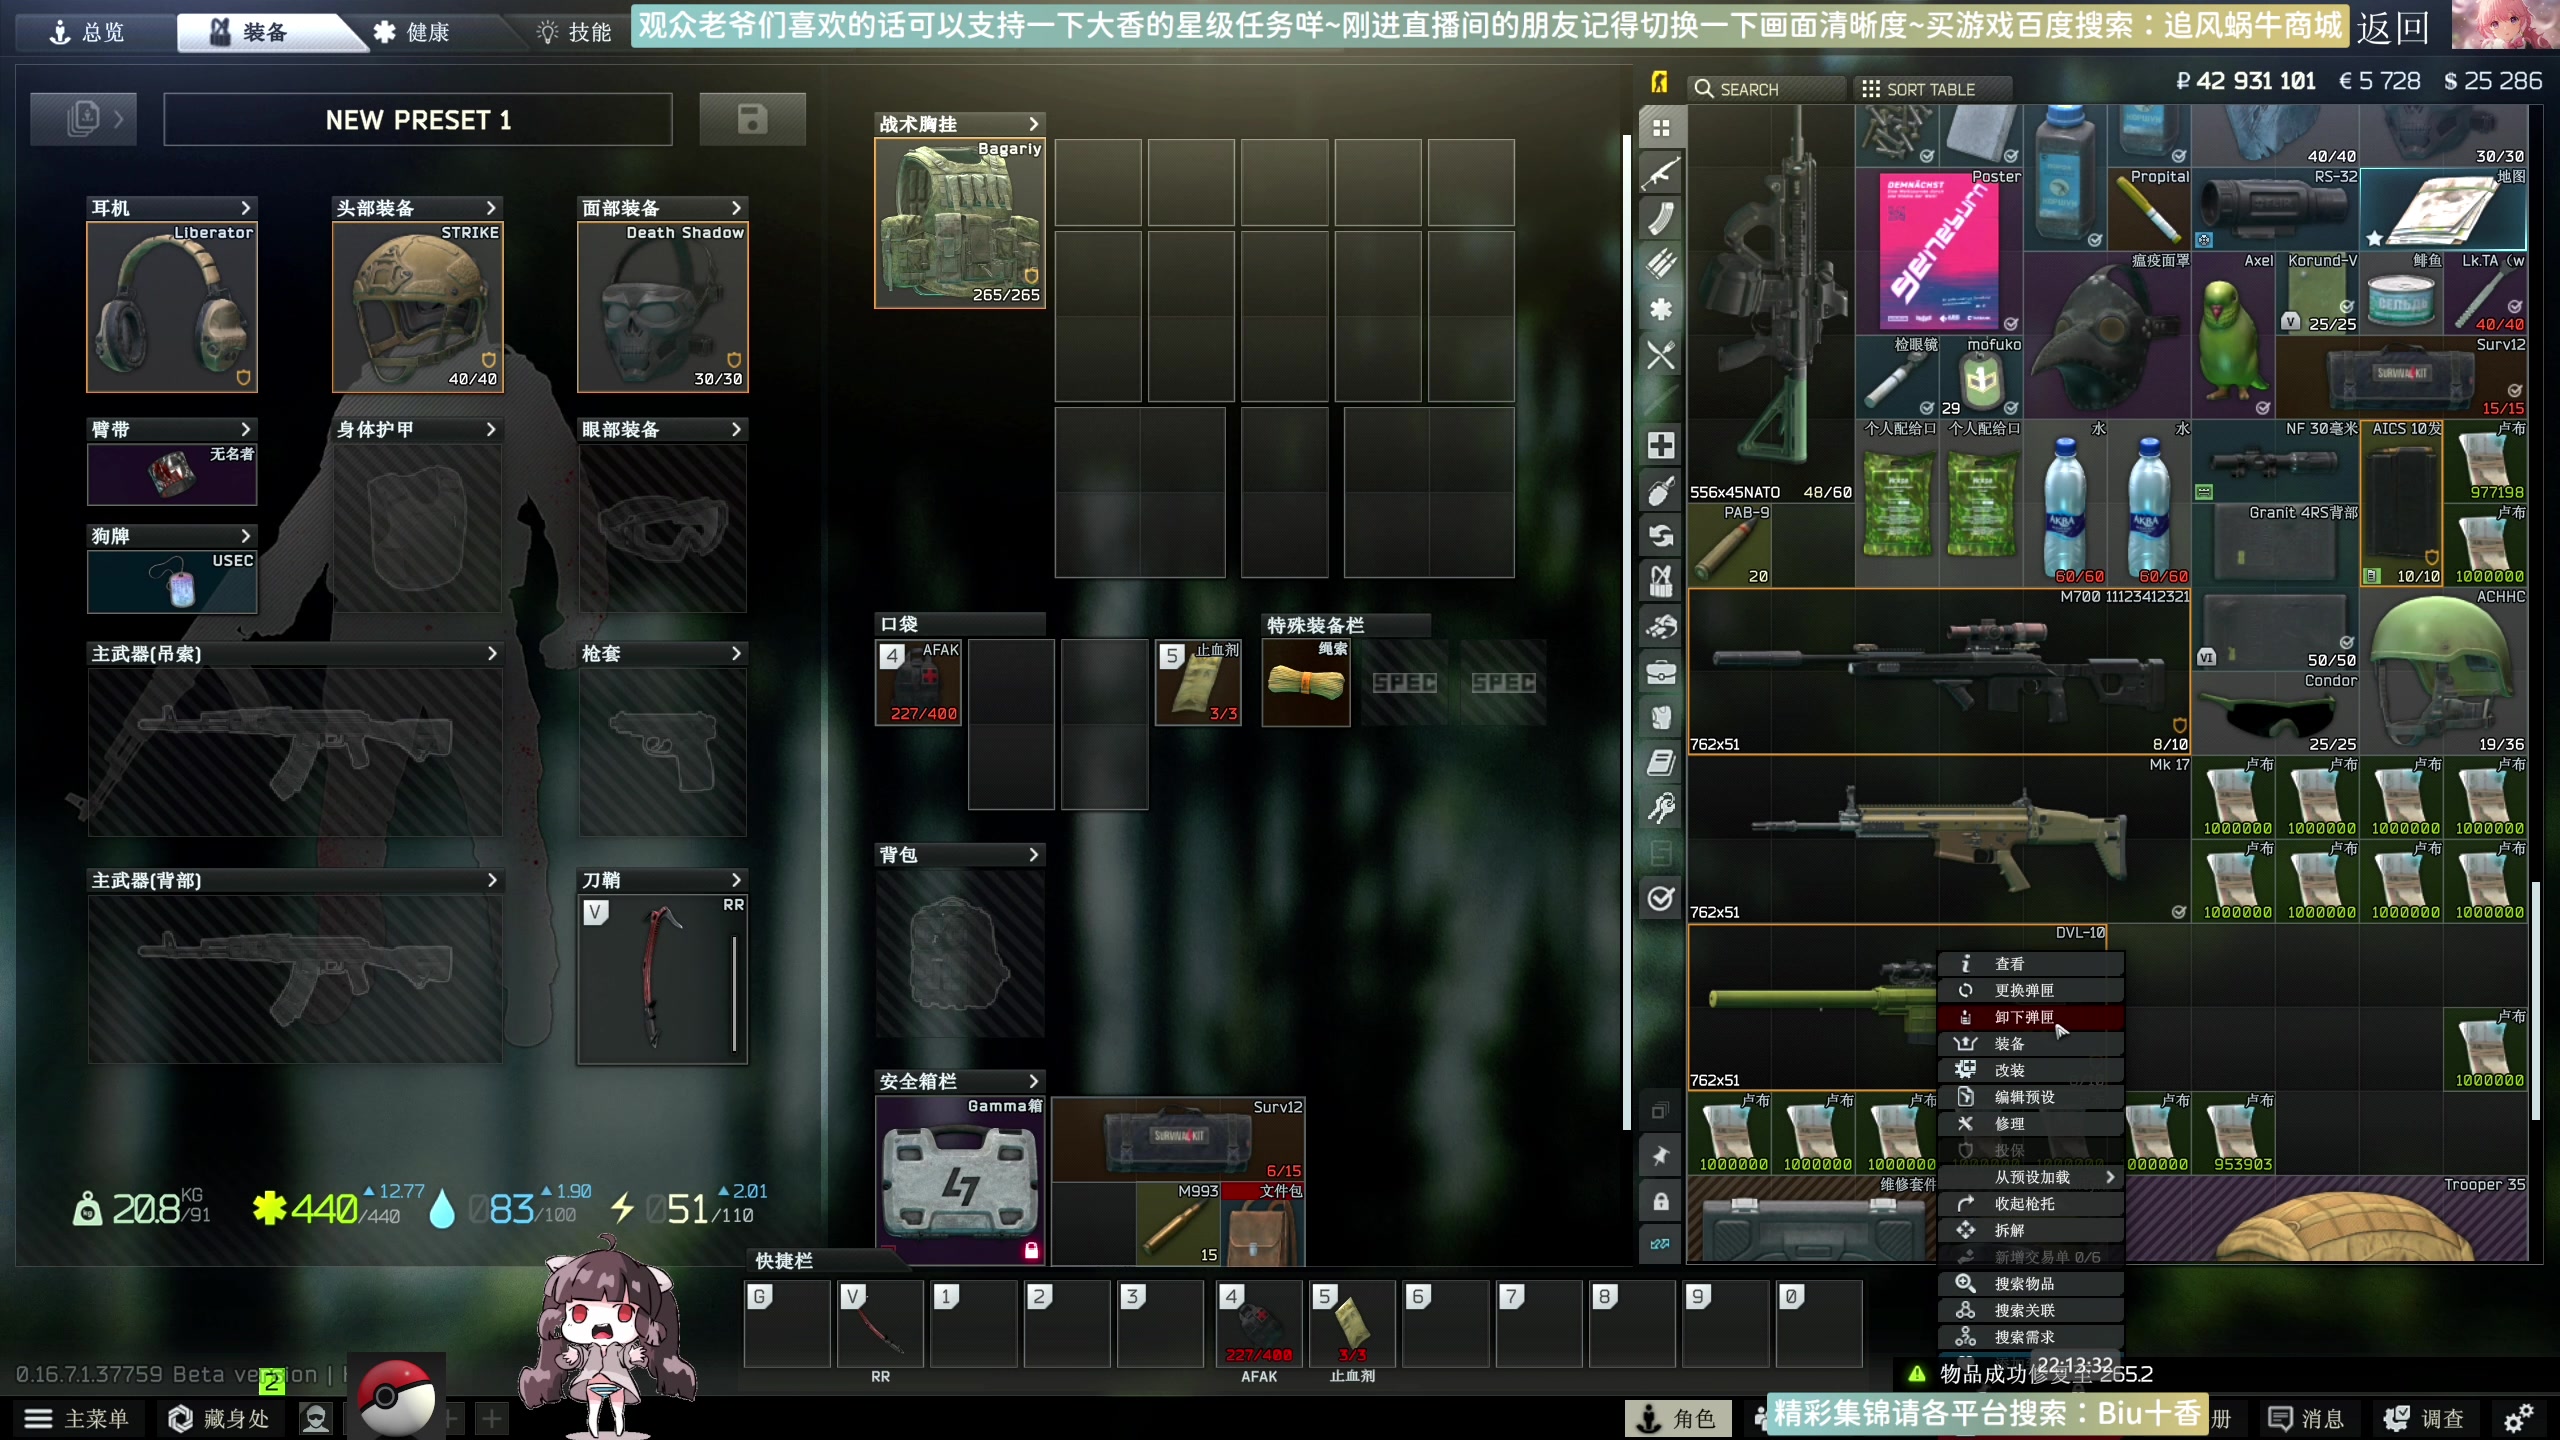
Task: Filter stash by food fork-knife icon
Action: point(1660,355)
